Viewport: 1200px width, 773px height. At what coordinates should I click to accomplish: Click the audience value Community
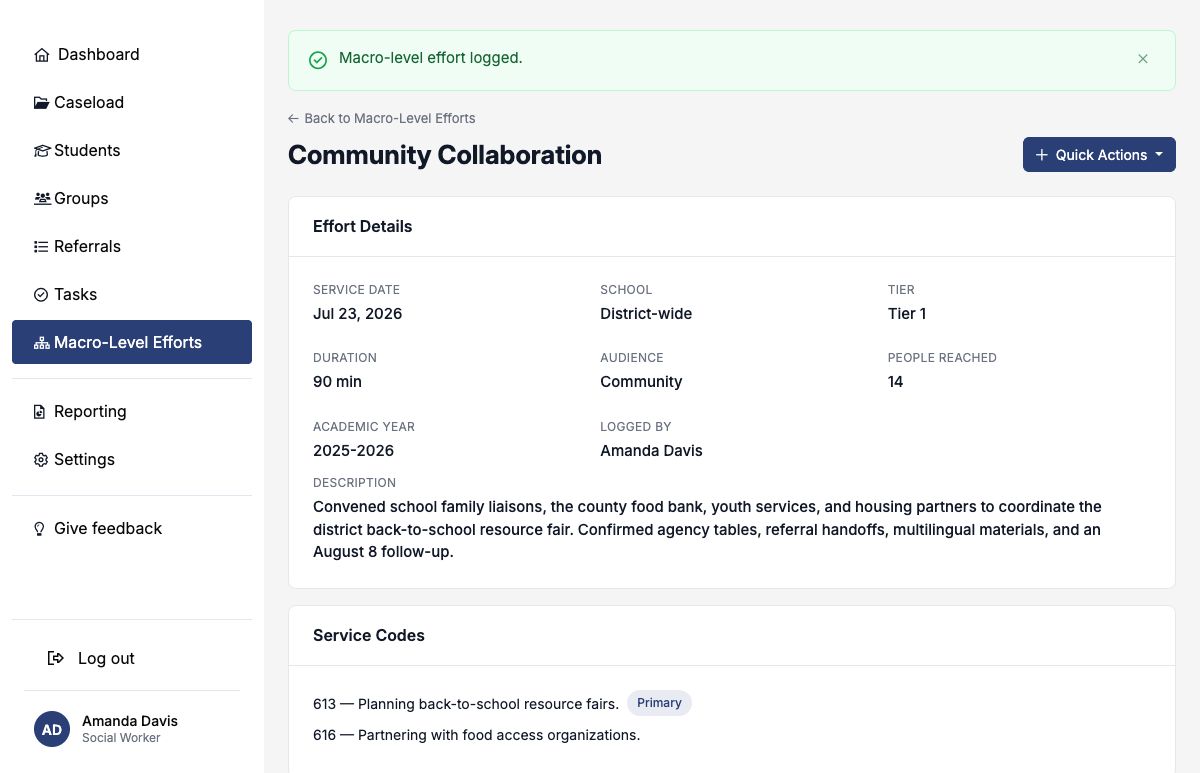pyautogui.click(x=641, y=382)
